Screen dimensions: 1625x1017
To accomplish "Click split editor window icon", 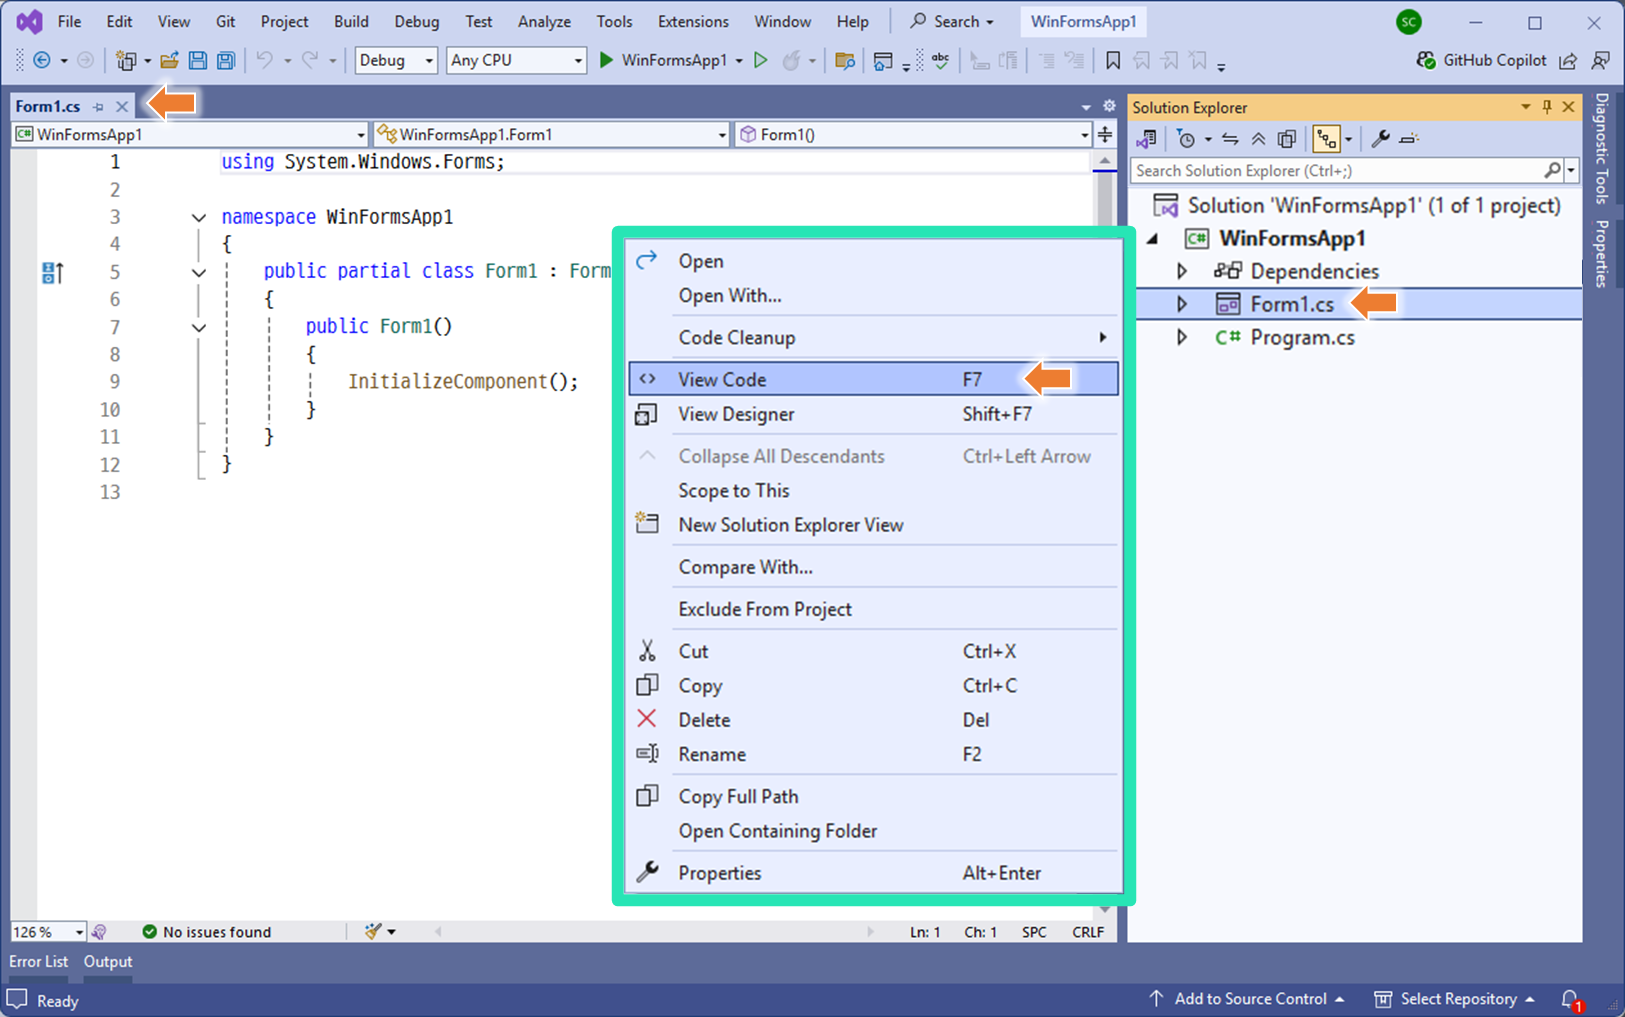I will tap(1105, 134).
